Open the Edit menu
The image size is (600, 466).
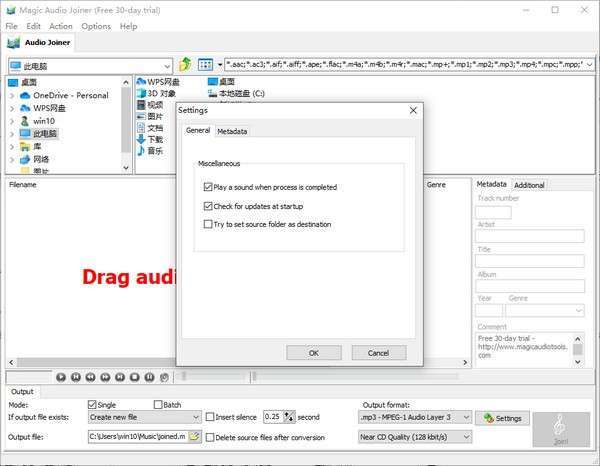tap(33, 26)
